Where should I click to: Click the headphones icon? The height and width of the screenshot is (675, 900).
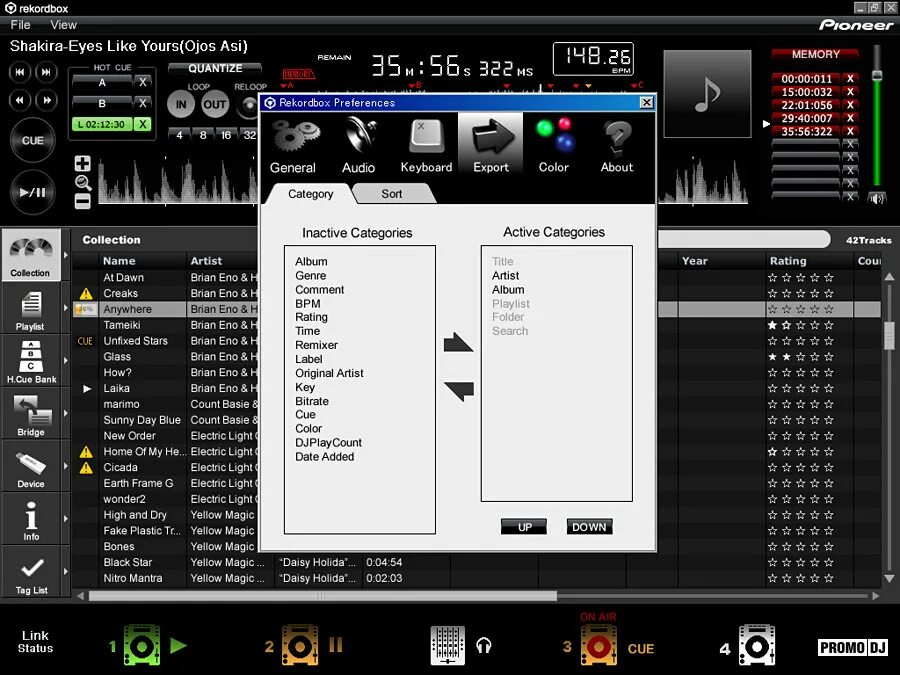coord(484,646)
